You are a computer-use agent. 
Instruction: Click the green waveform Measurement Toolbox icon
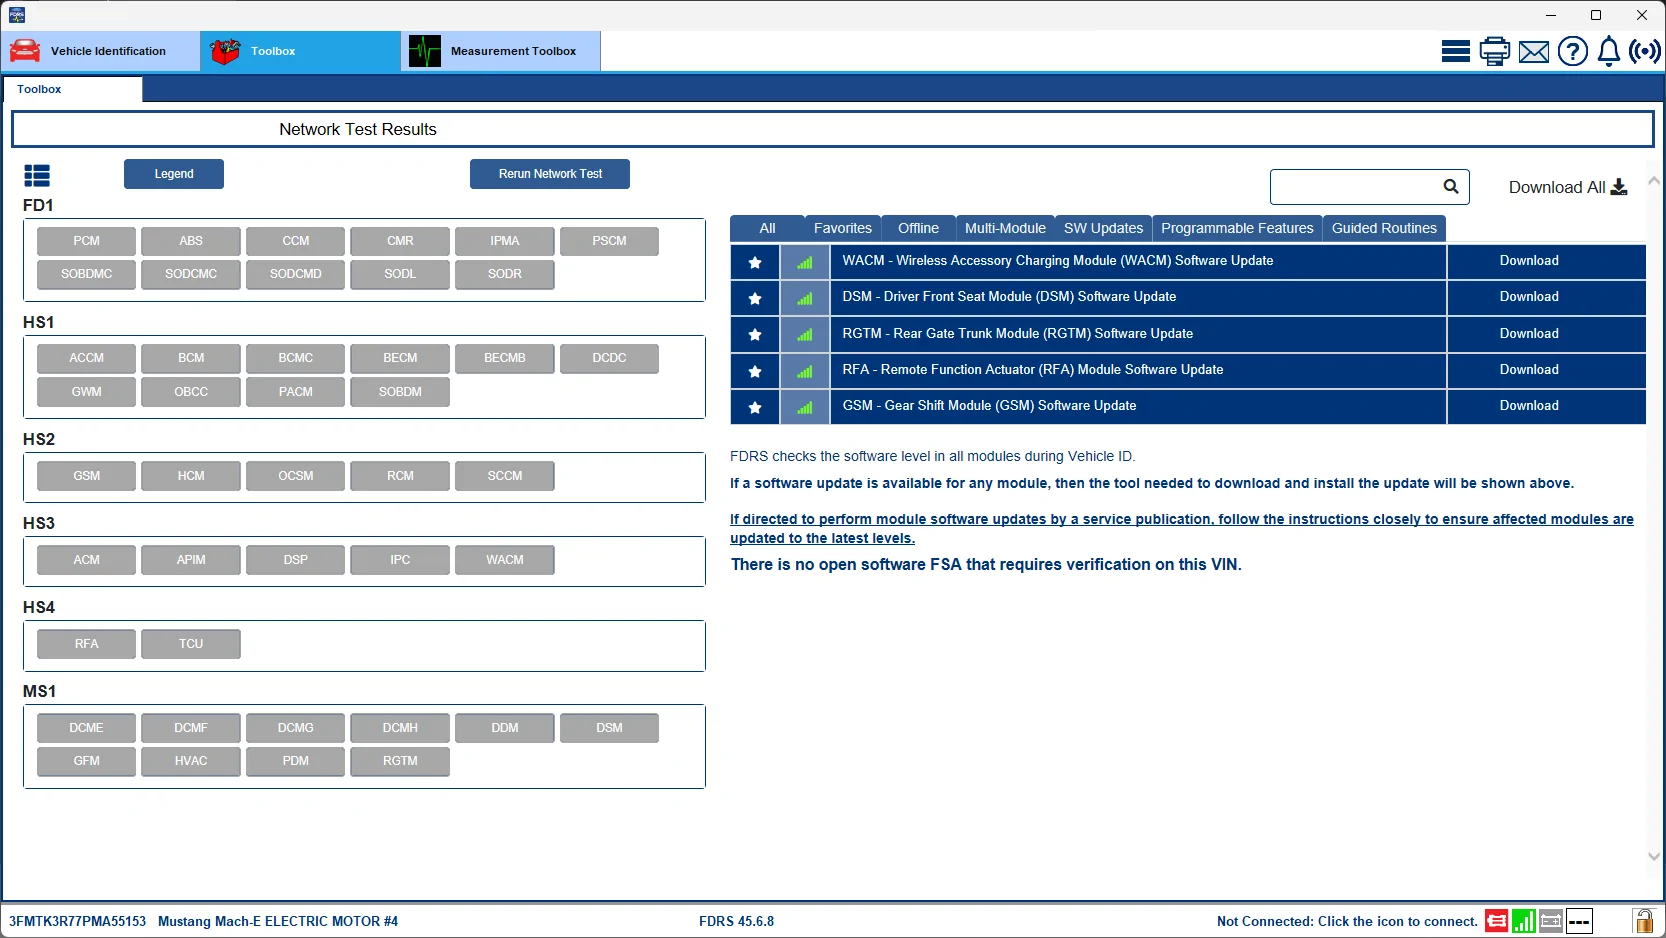click(x=425, y=51)
